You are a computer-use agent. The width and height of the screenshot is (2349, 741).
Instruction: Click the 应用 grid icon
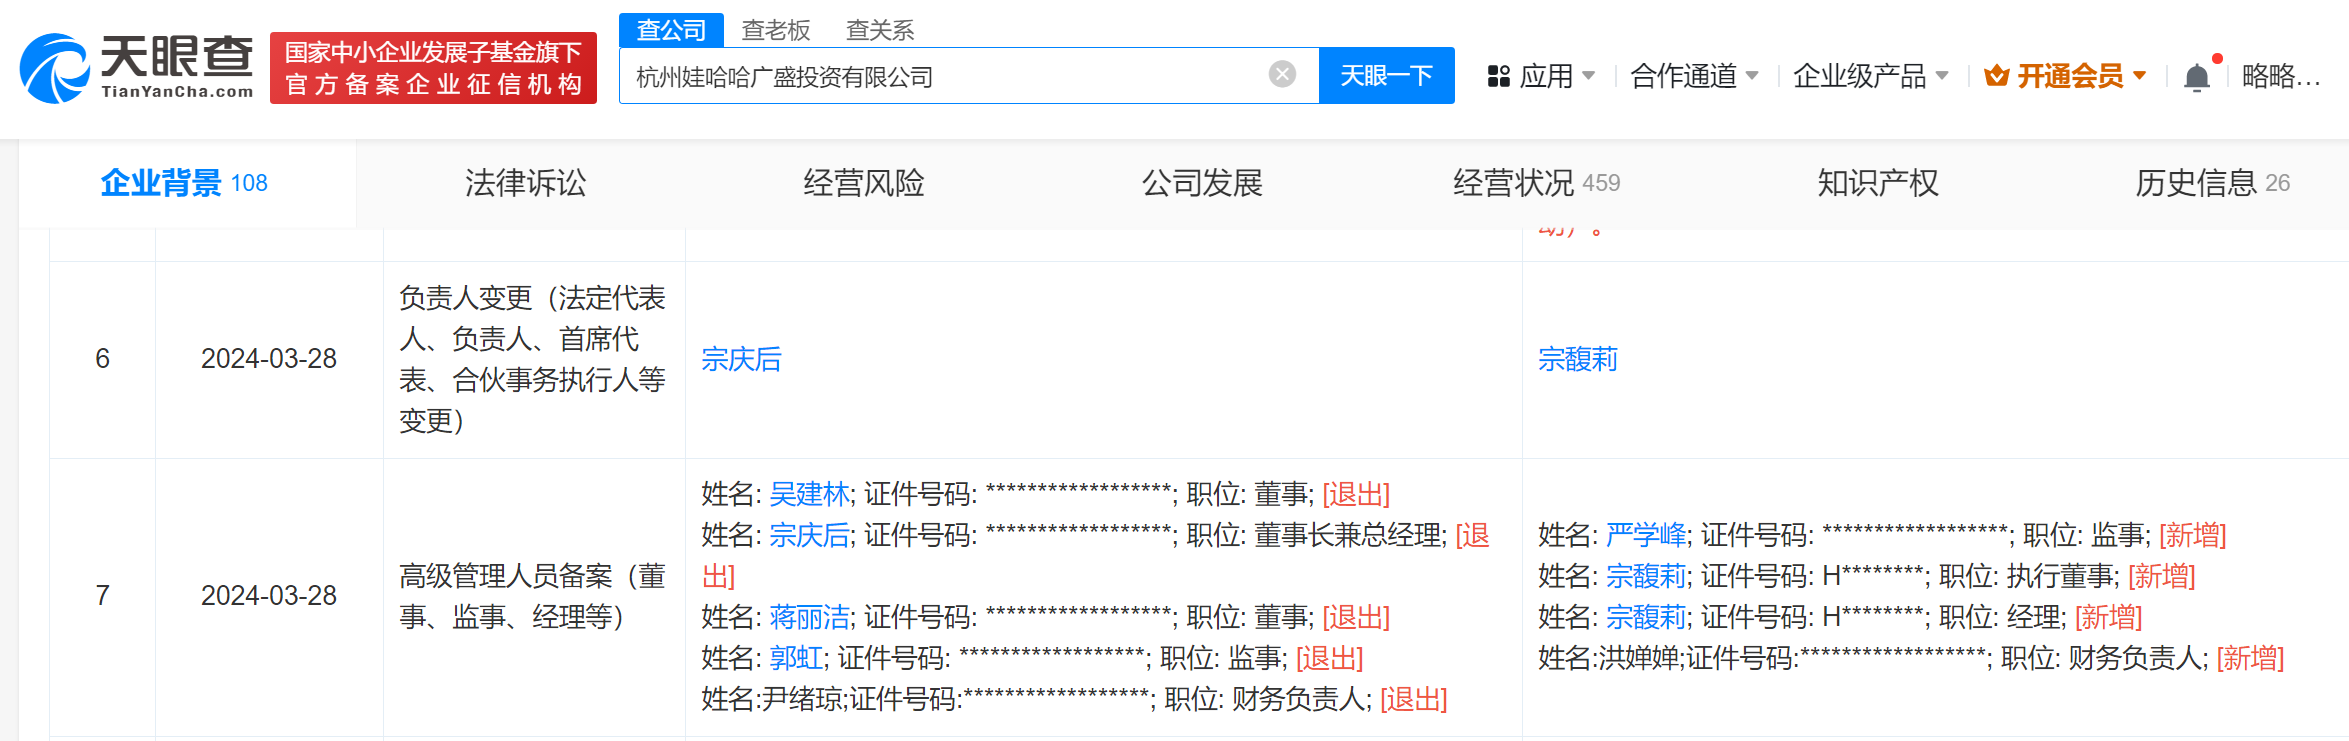[1498, 76]
